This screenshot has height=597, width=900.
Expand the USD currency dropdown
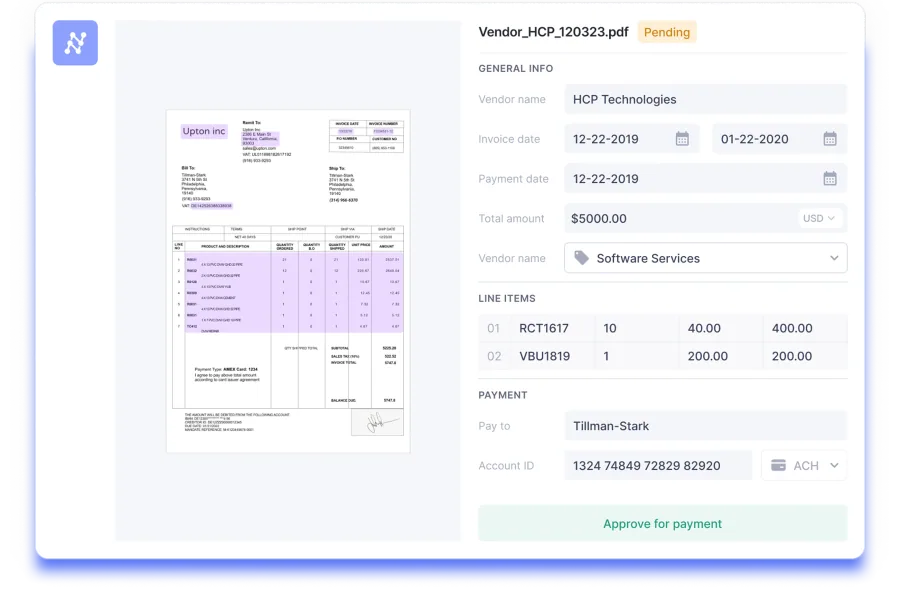pos(819,218)
